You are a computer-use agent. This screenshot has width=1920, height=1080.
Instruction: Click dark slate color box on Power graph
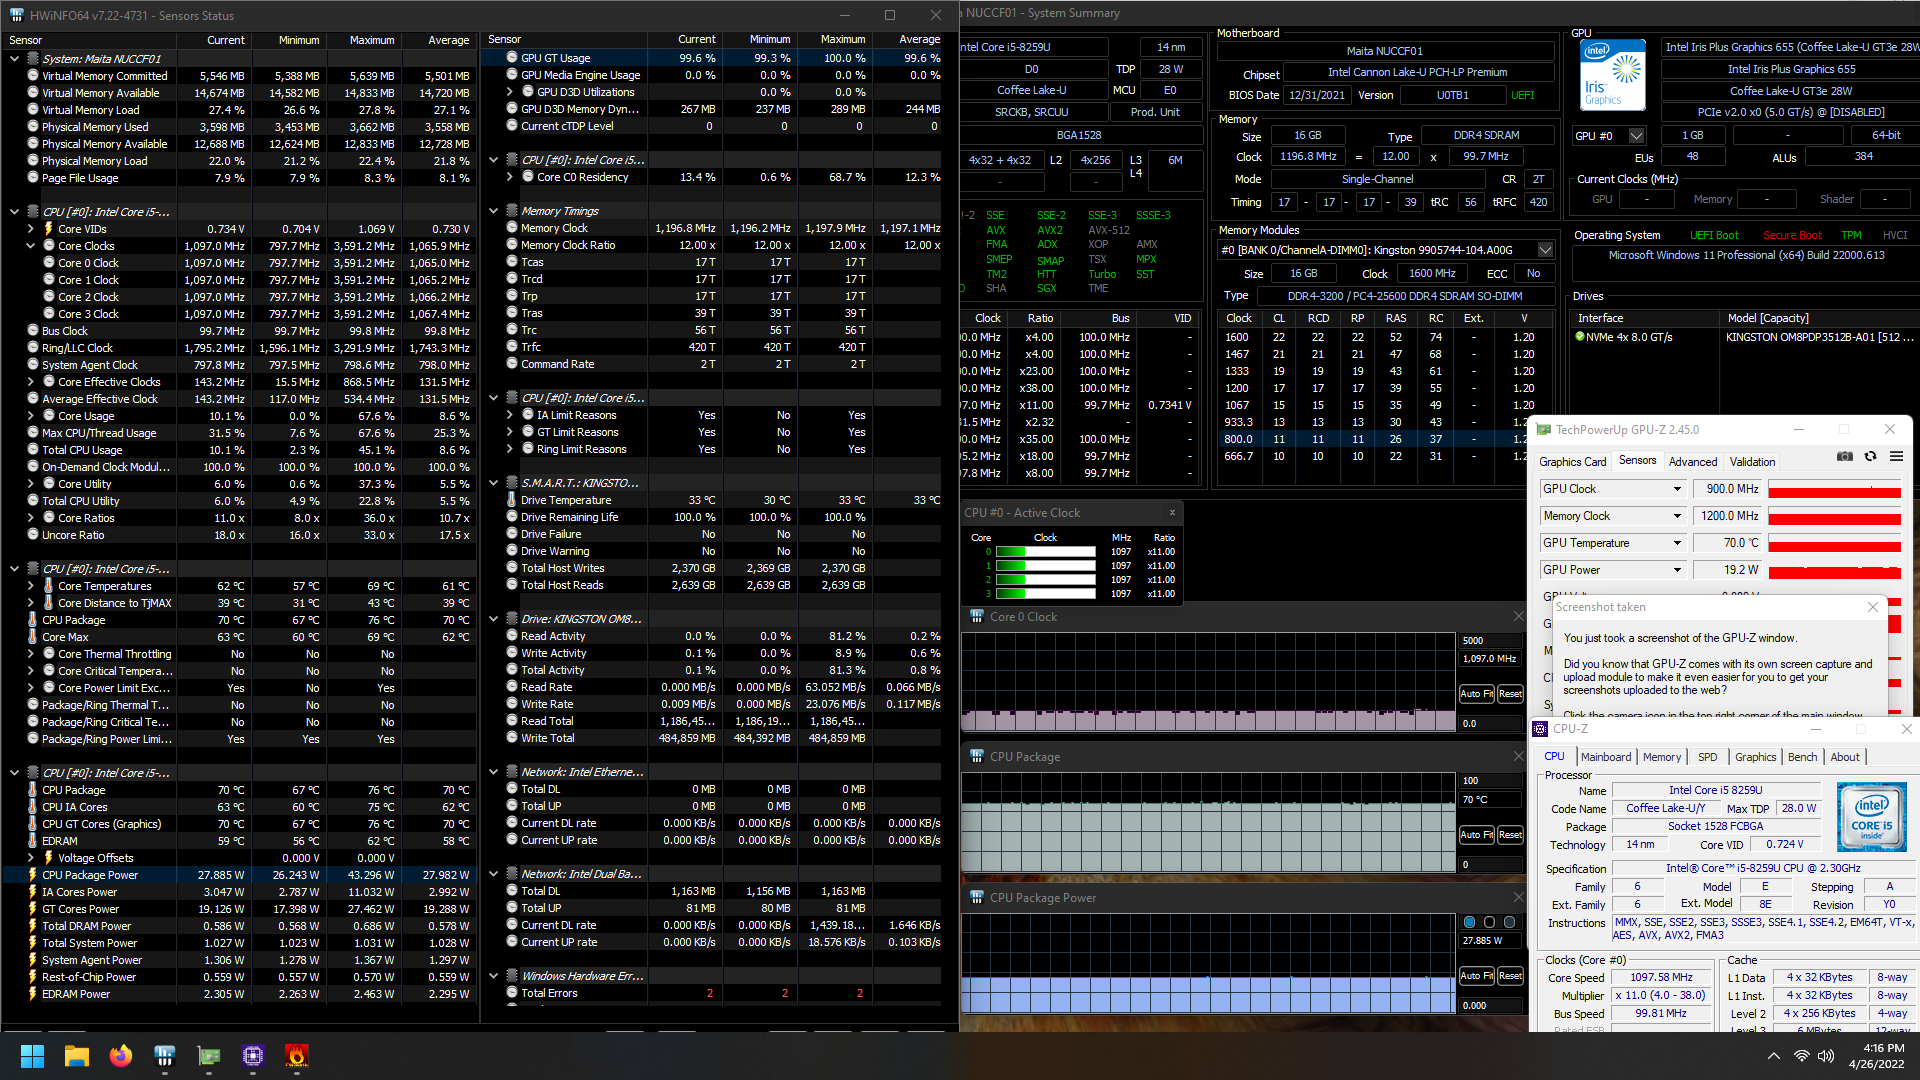coord(1509,922)
